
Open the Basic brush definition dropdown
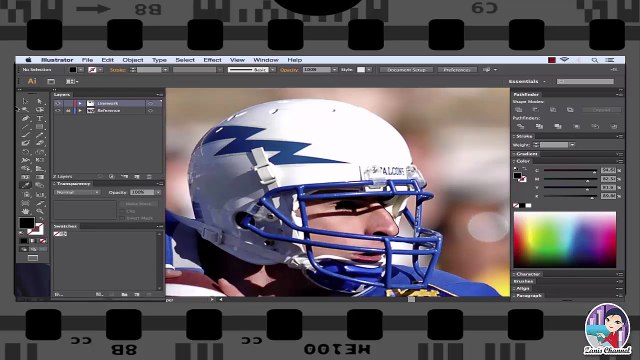[x=273, y=70]
